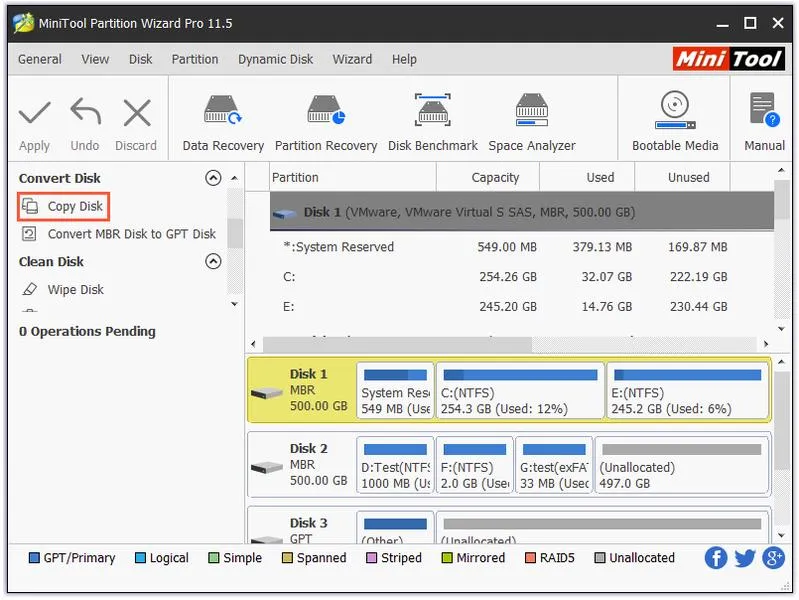Open the Facebook share icon
The image size is (799, 600).
[716, 558]
